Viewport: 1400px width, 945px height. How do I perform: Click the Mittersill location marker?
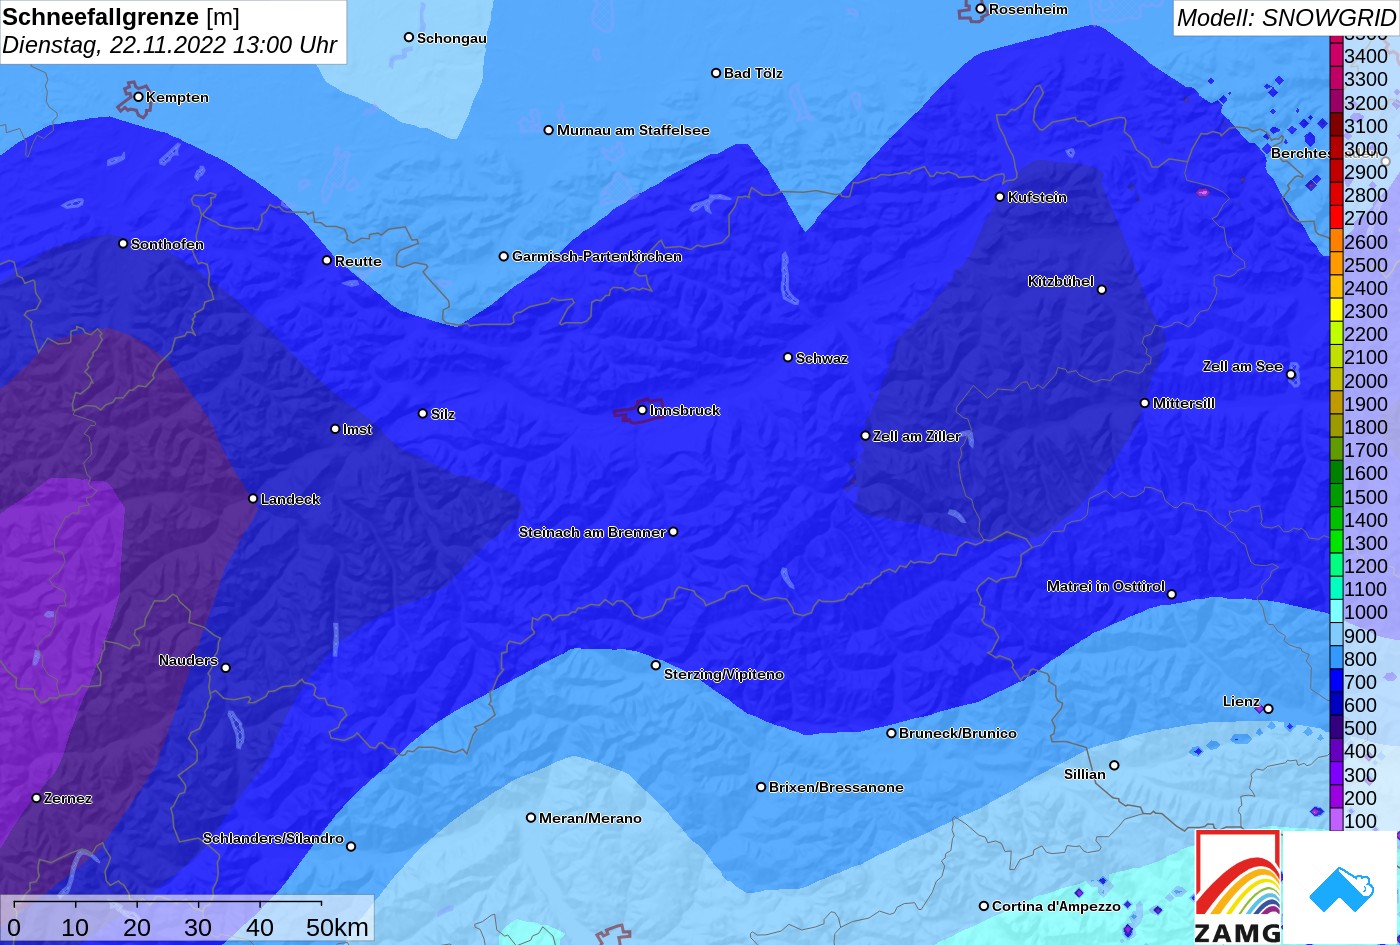(x=1145, y=403)
